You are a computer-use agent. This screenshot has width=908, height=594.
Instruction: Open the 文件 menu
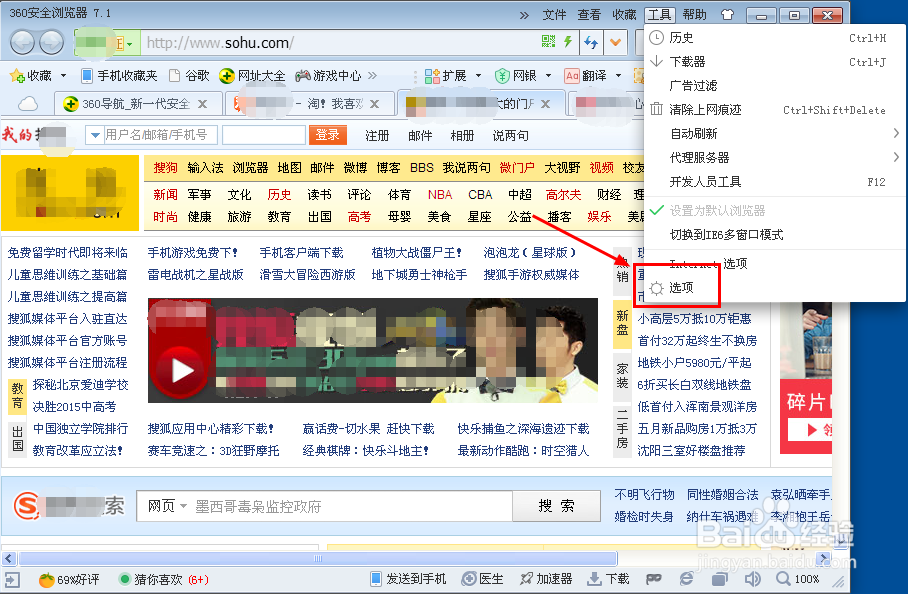click(554, 14)
